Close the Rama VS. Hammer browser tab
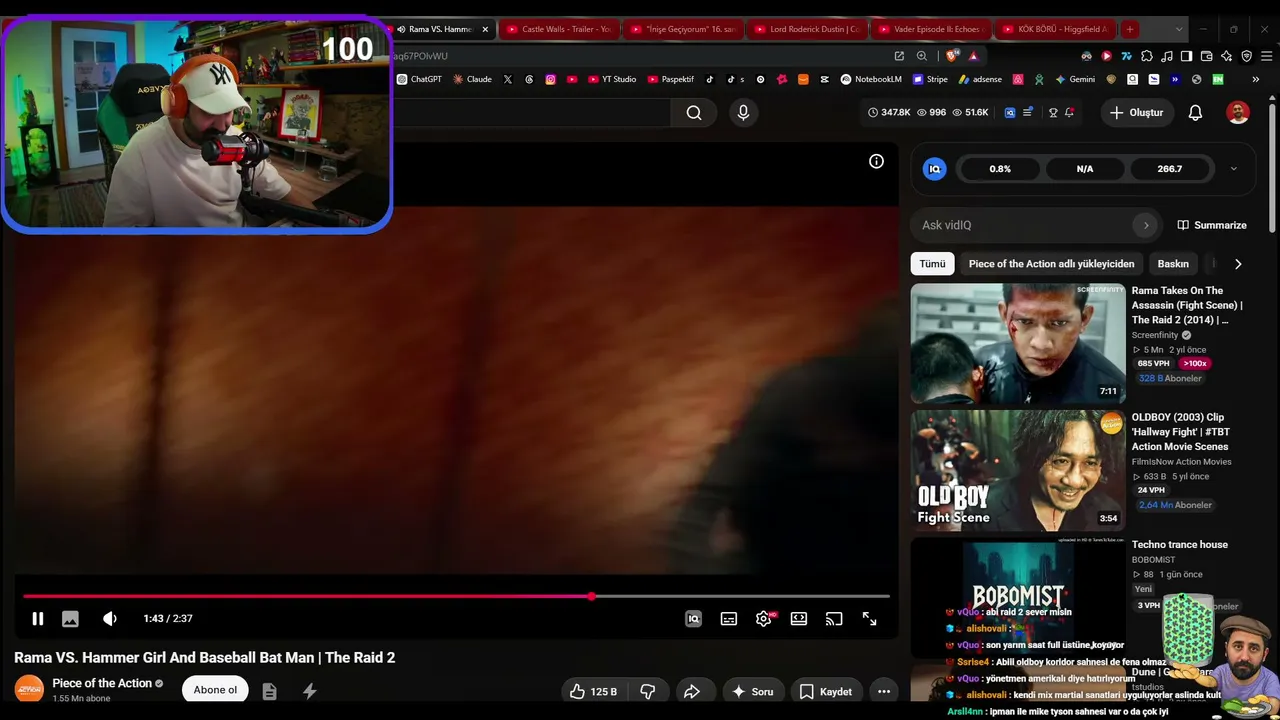 485,29
